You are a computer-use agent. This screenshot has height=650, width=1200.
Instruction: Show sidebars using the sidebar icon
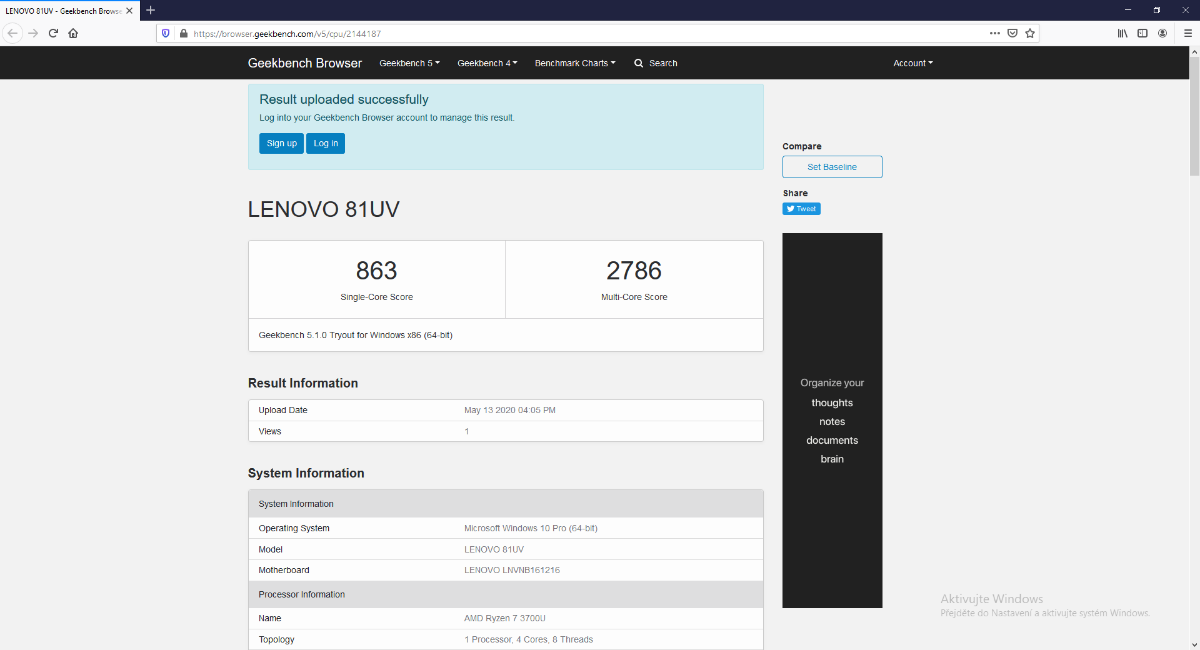coord(1143,33)
